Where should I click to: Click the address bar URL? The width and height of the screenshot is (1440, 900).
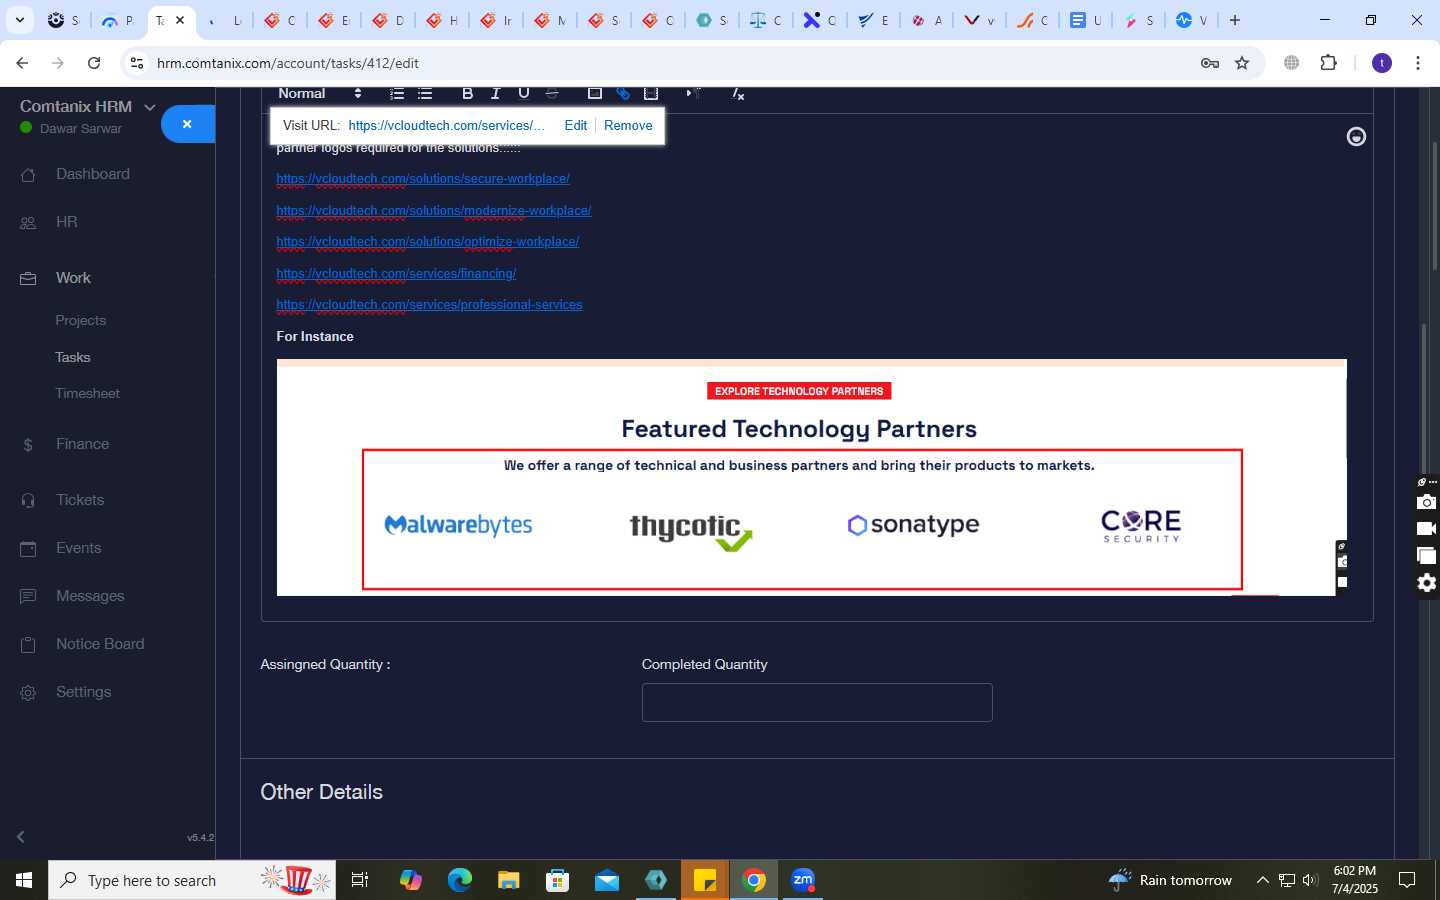pyautogui.click(x=288, y=63)
